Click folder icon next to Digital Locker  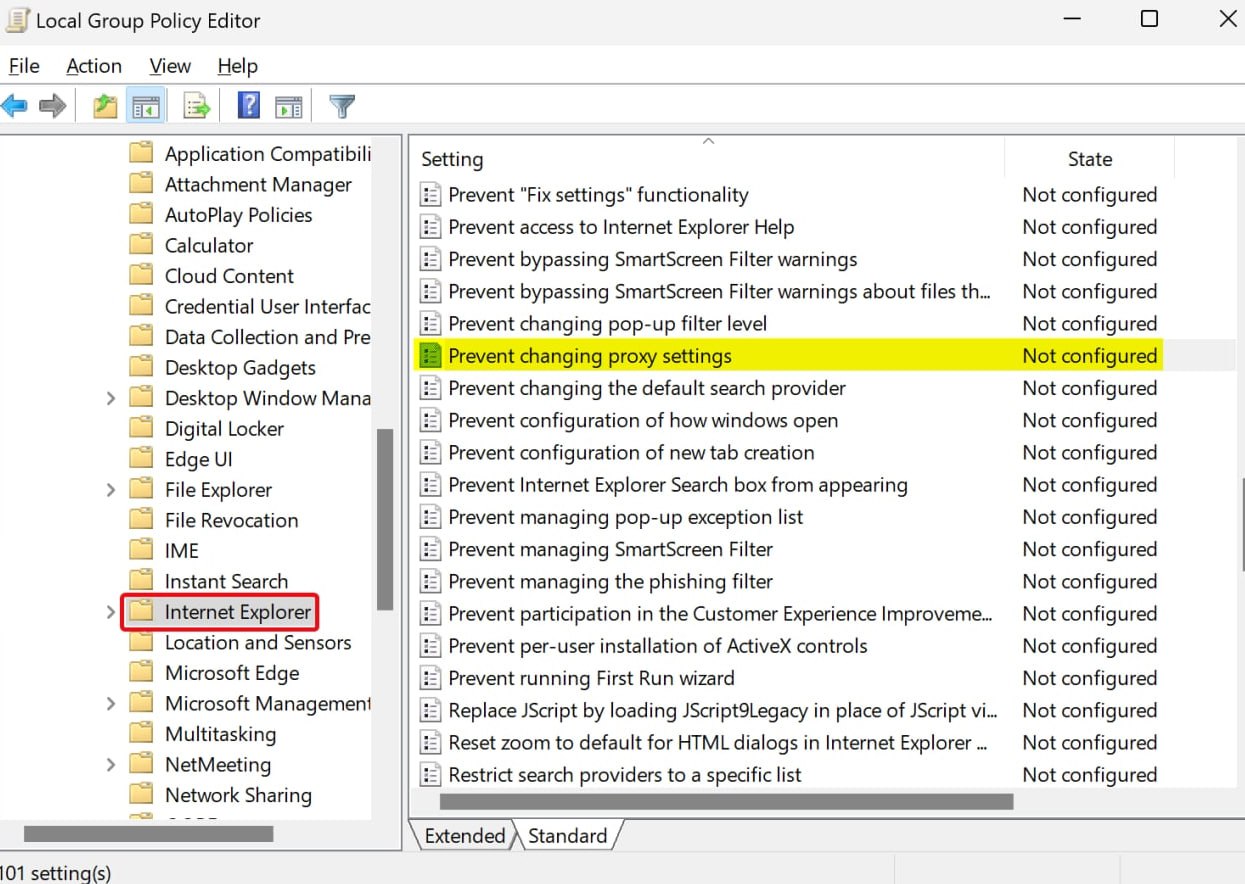pyautogui.click(x=142, y=428)
